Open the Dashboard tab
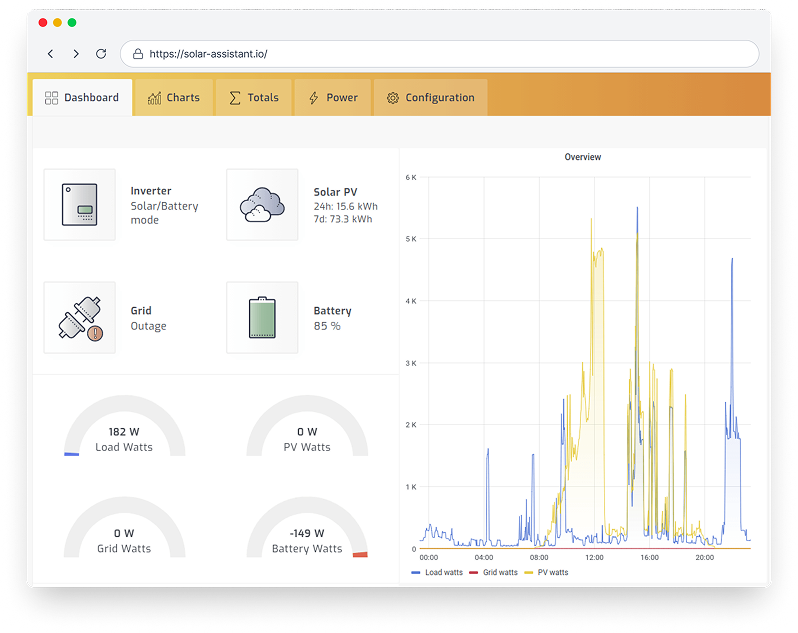 click(x=82, y=98)
